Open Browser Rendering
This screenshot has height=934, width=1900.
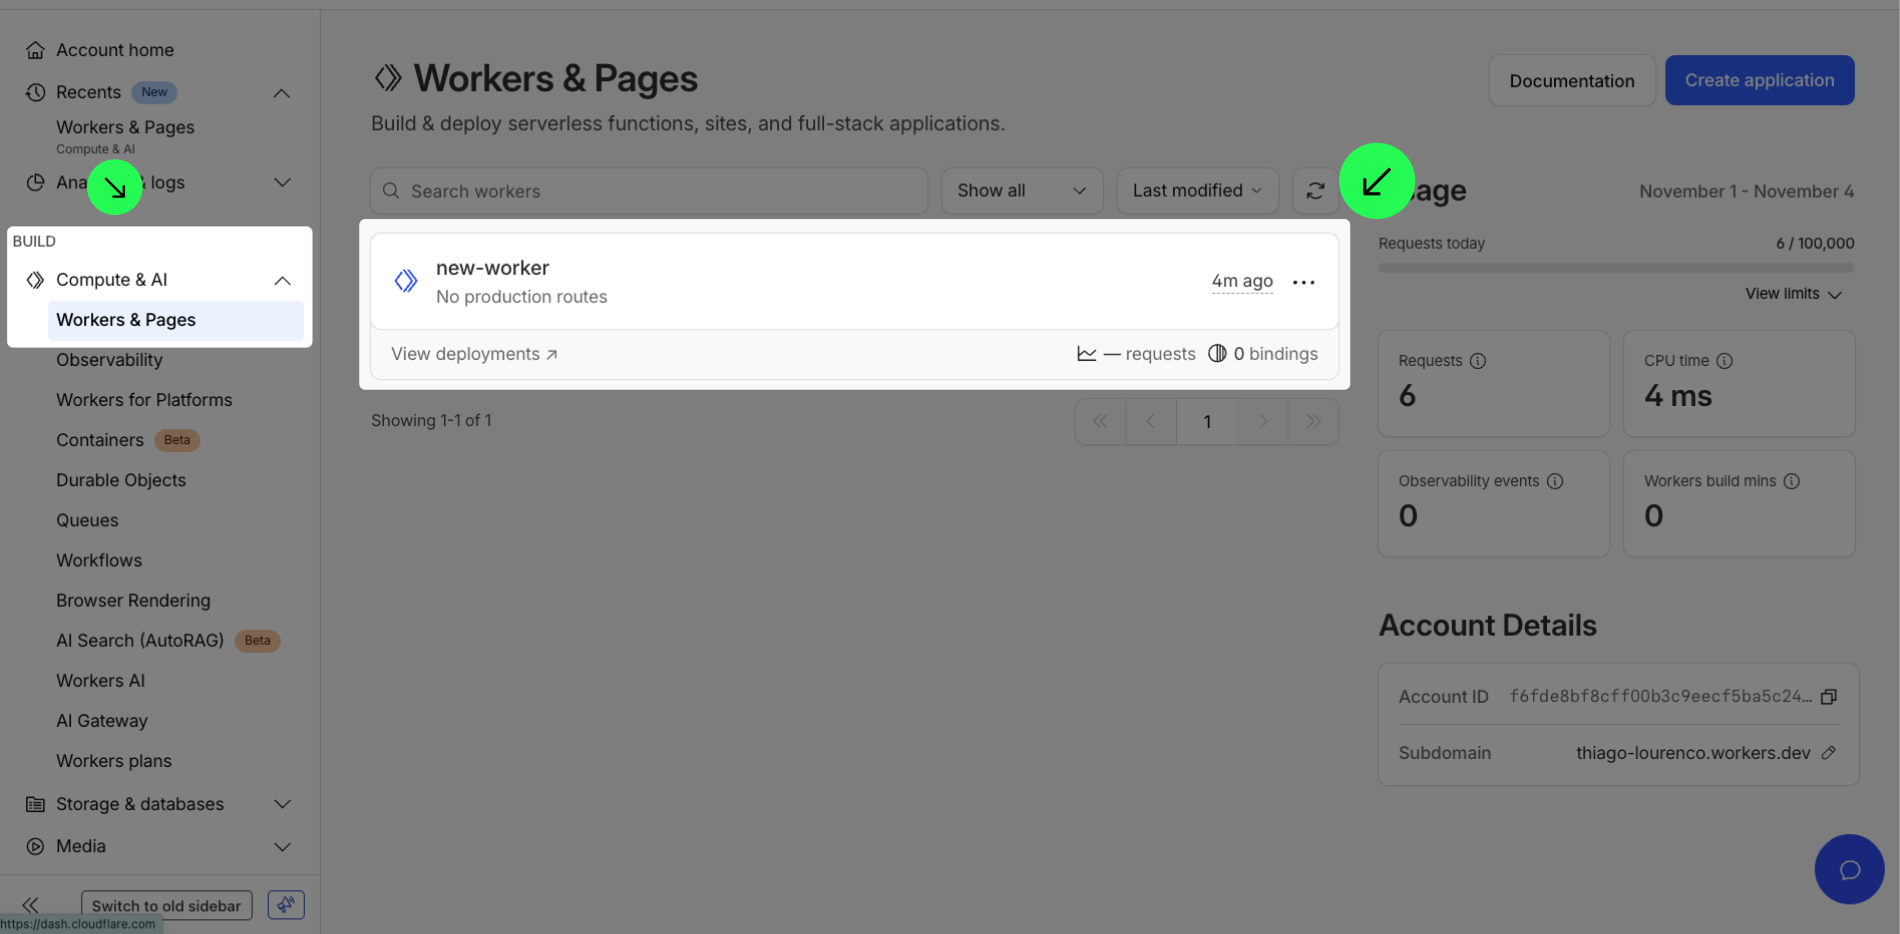[133, 600]
